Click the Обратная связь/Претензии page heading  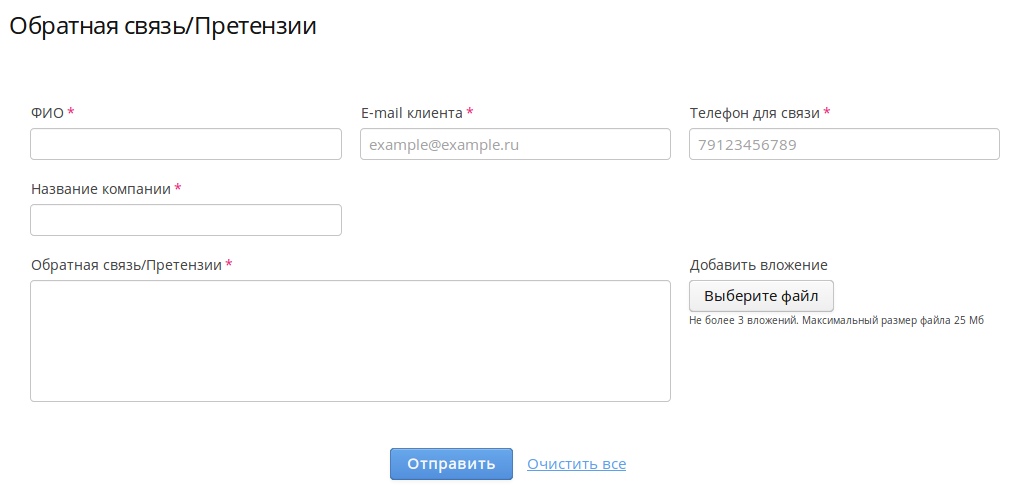[x=163, y=27]
